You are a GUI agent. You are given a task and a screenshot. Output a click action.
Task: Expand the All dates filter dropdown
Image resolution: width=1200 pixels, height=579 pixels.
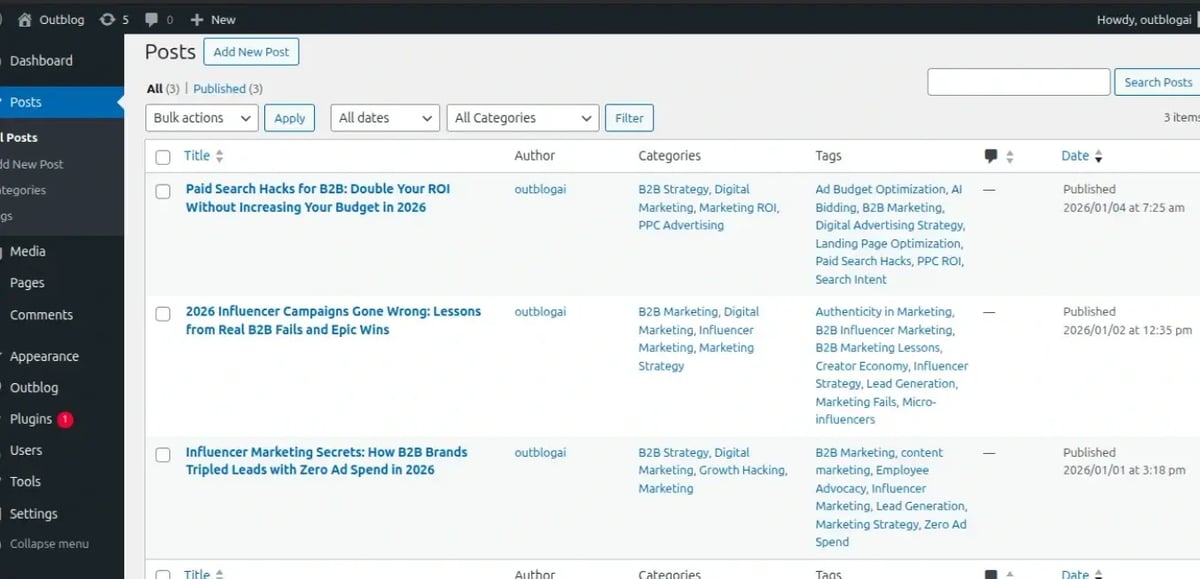385,118
